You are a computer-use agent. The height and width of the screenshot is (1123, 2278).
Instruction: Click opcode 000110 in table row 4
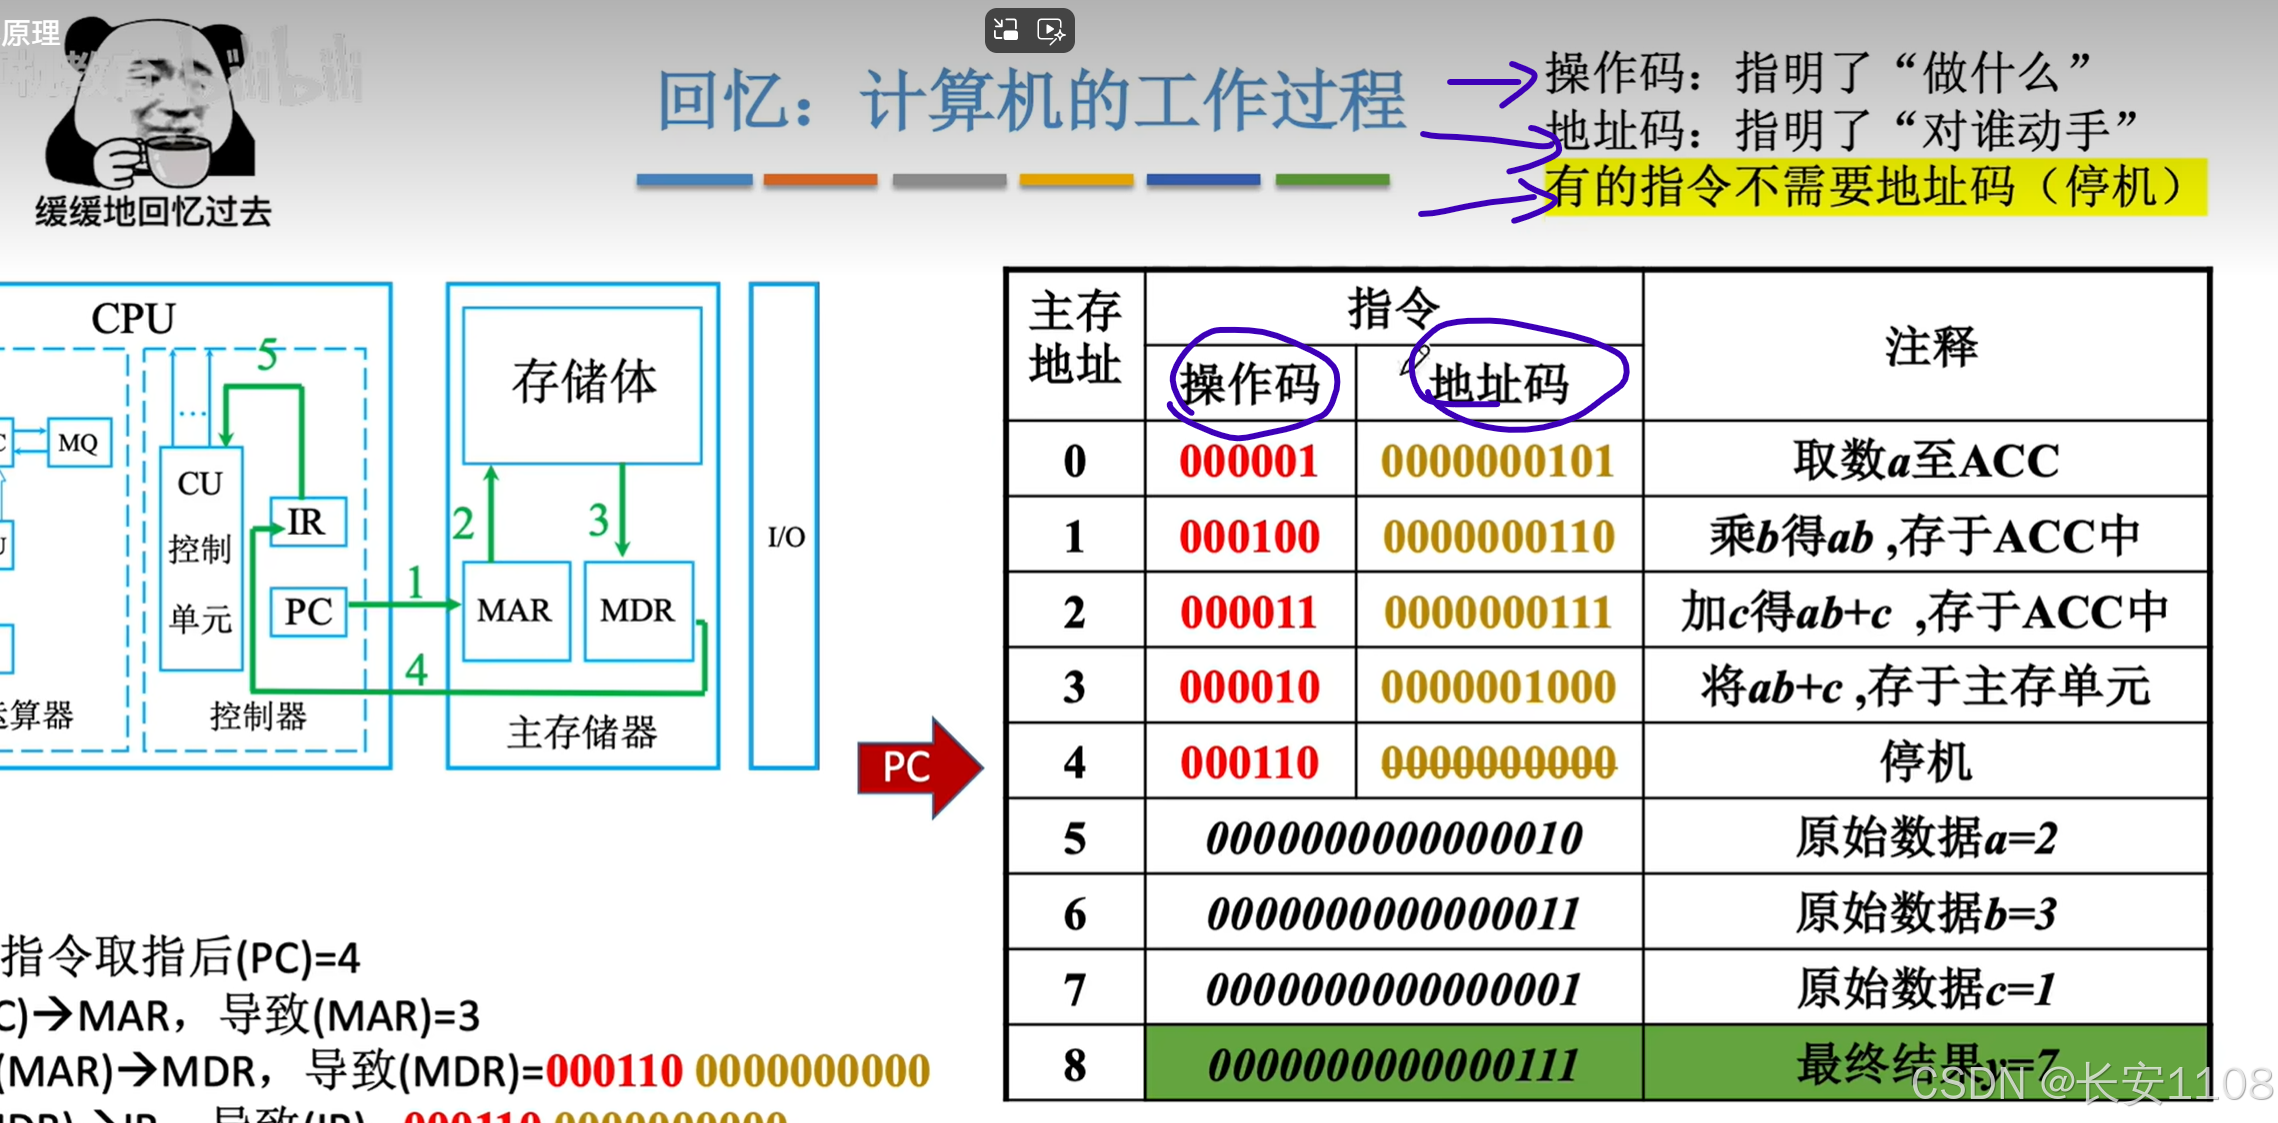pyautogui.click(x=1250, y=763)
